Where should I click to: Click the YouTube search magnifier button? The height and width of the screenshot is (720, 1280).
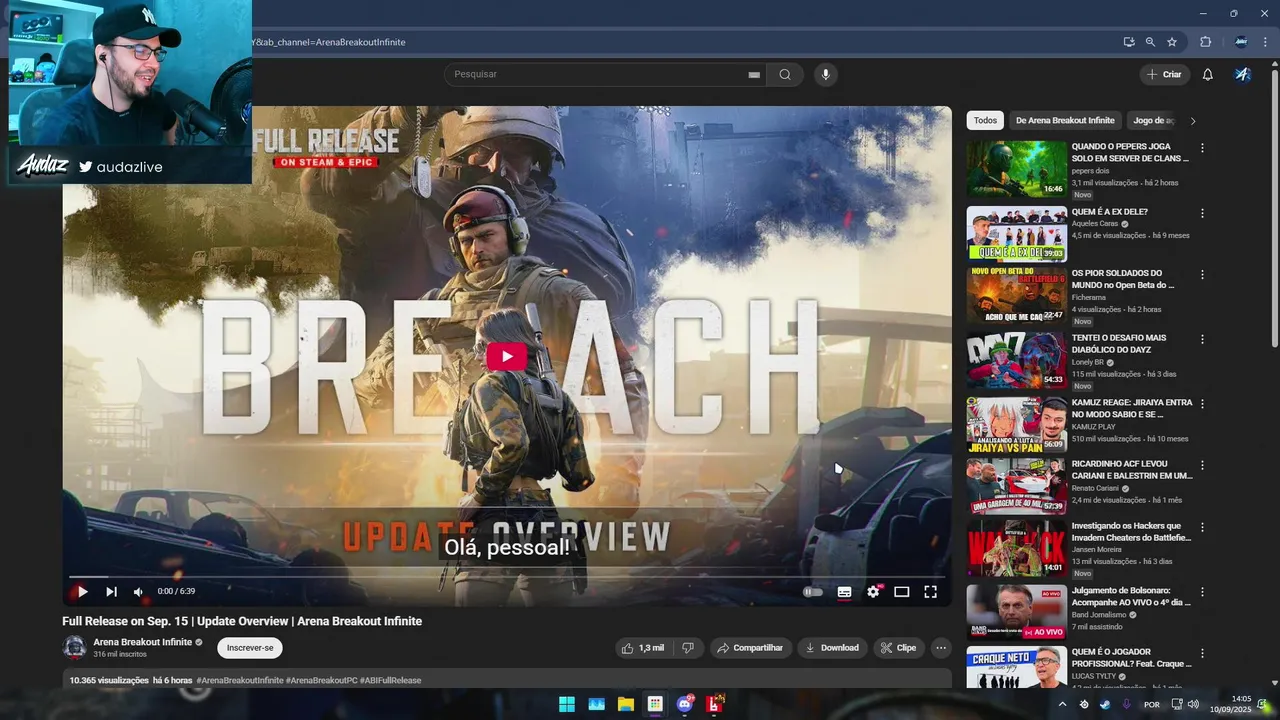(x=785, y=74)
